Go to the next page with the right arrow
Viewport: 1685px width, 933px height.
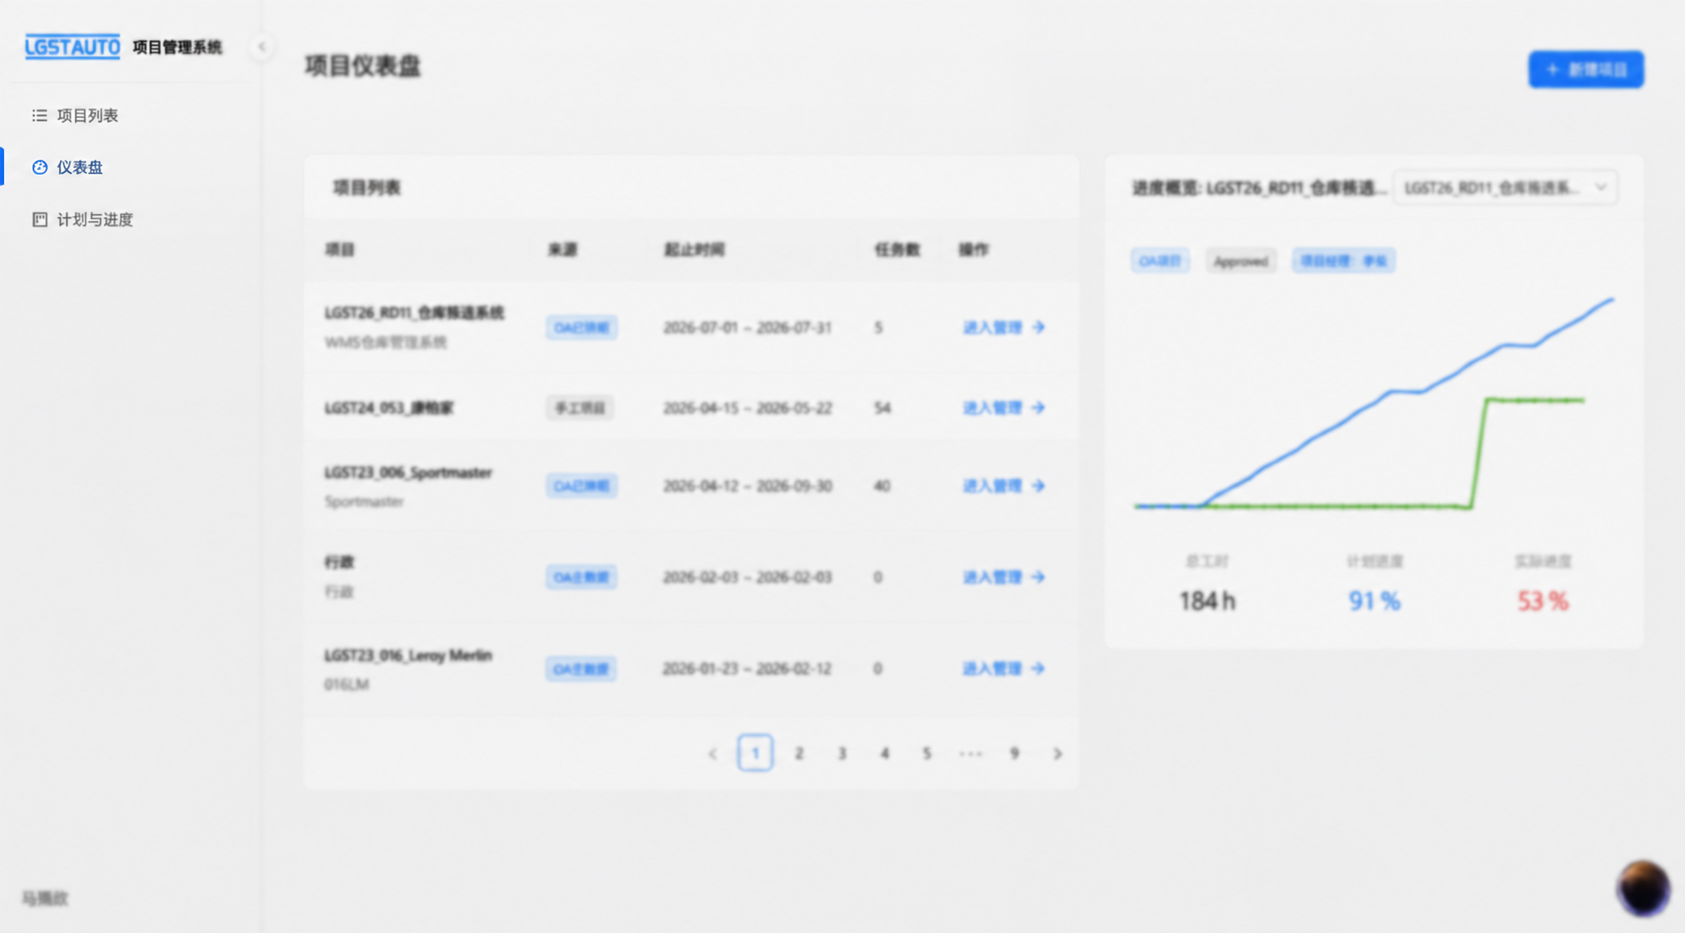click(1057, 753)
